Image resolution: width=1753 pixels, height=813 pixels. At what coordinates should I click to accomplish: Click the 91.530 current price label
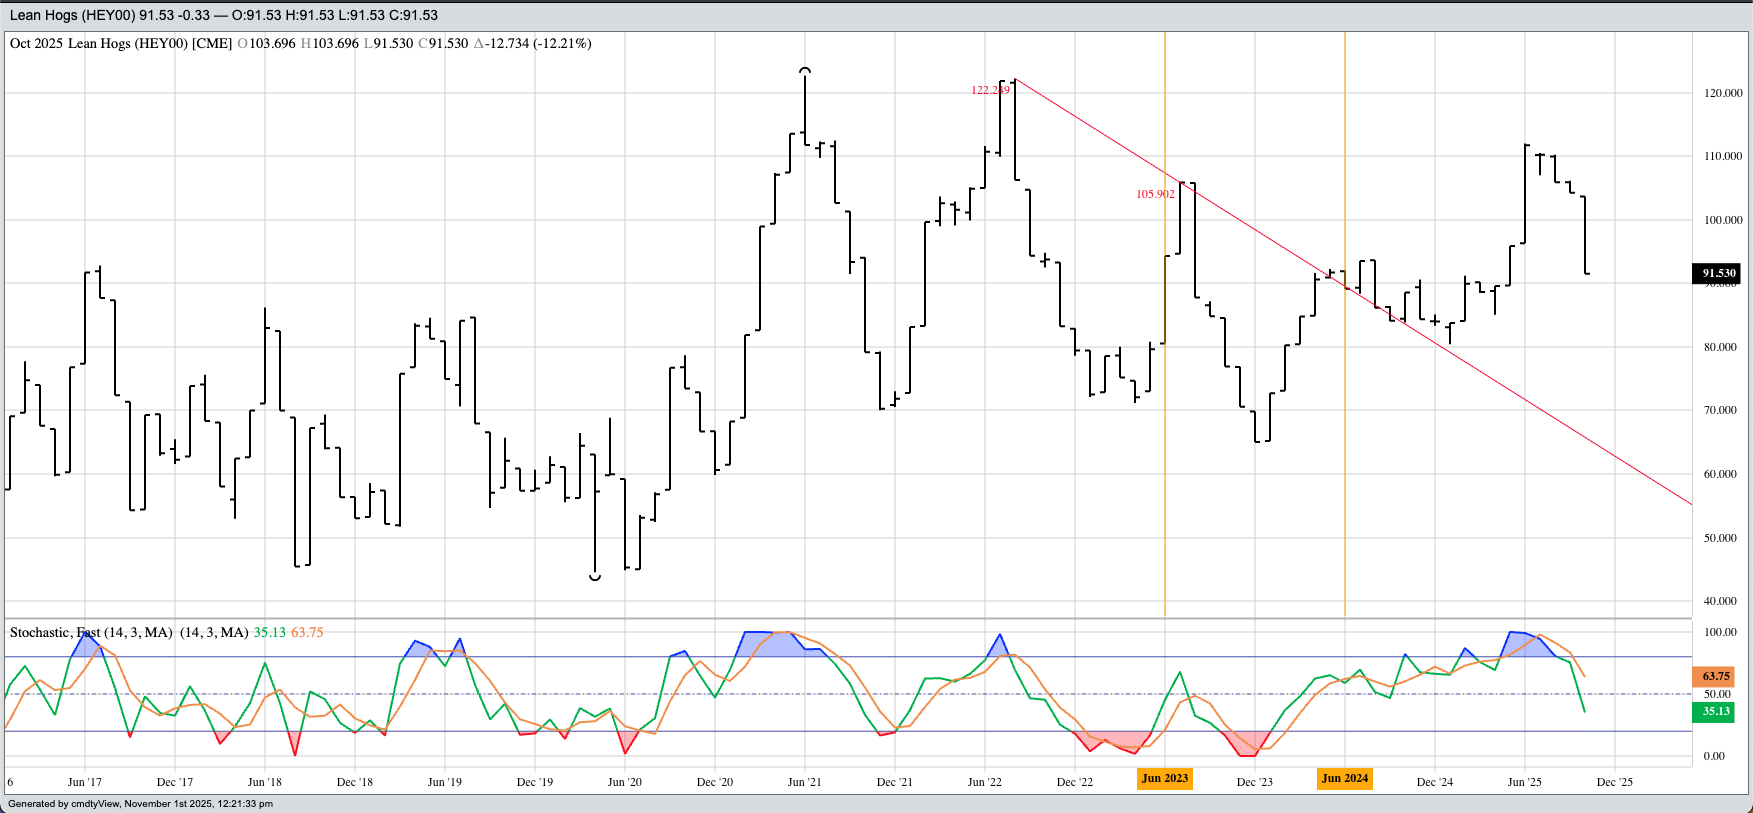(1717, 273)
